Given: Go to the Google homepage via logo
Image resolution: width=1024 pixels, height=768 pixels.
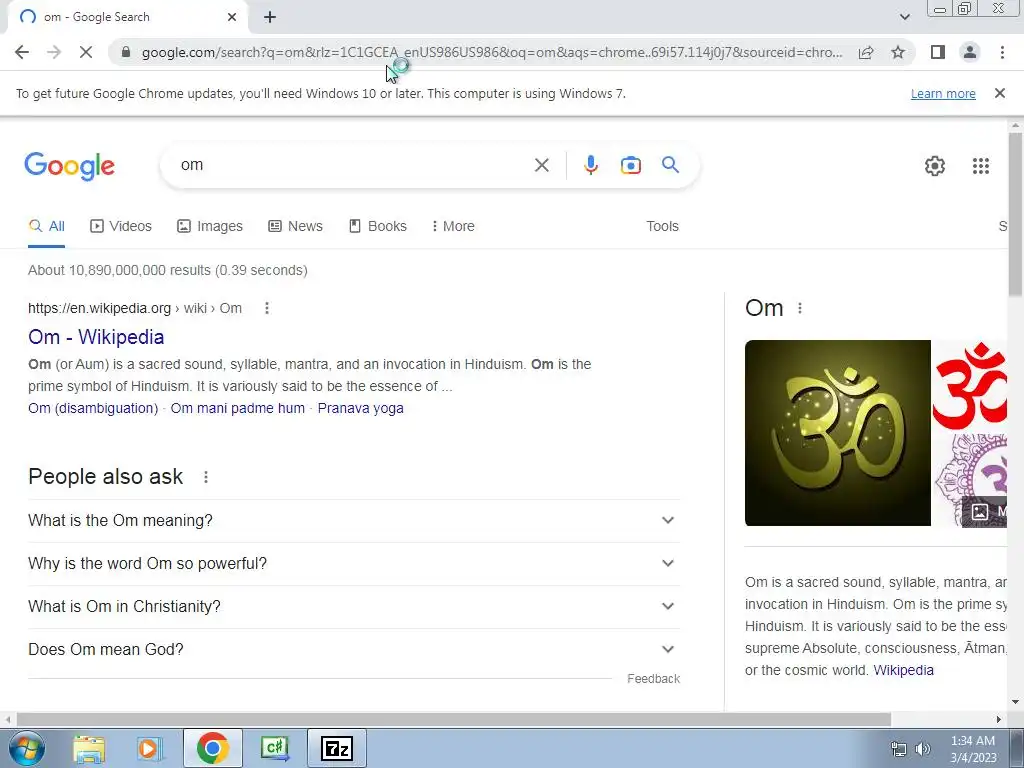Looking at the screenshot, I should (69, 166).
